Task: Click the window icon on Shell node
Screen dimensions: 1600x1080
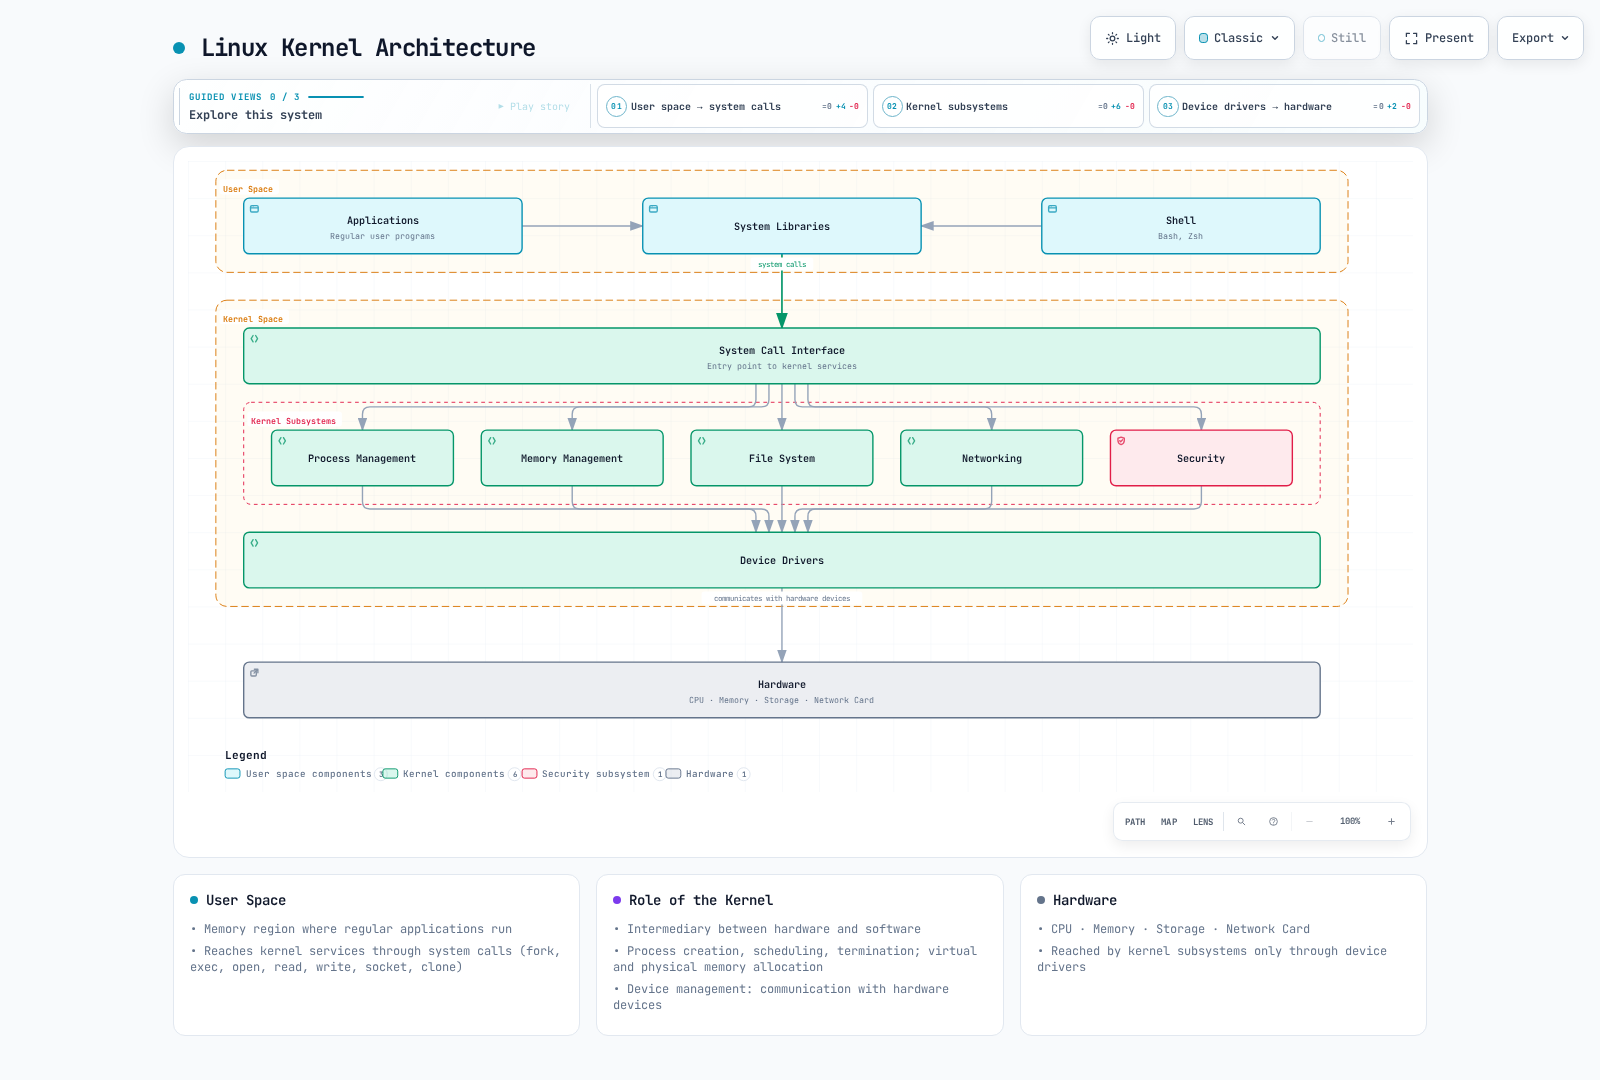Action: (x=1052, y=209)
